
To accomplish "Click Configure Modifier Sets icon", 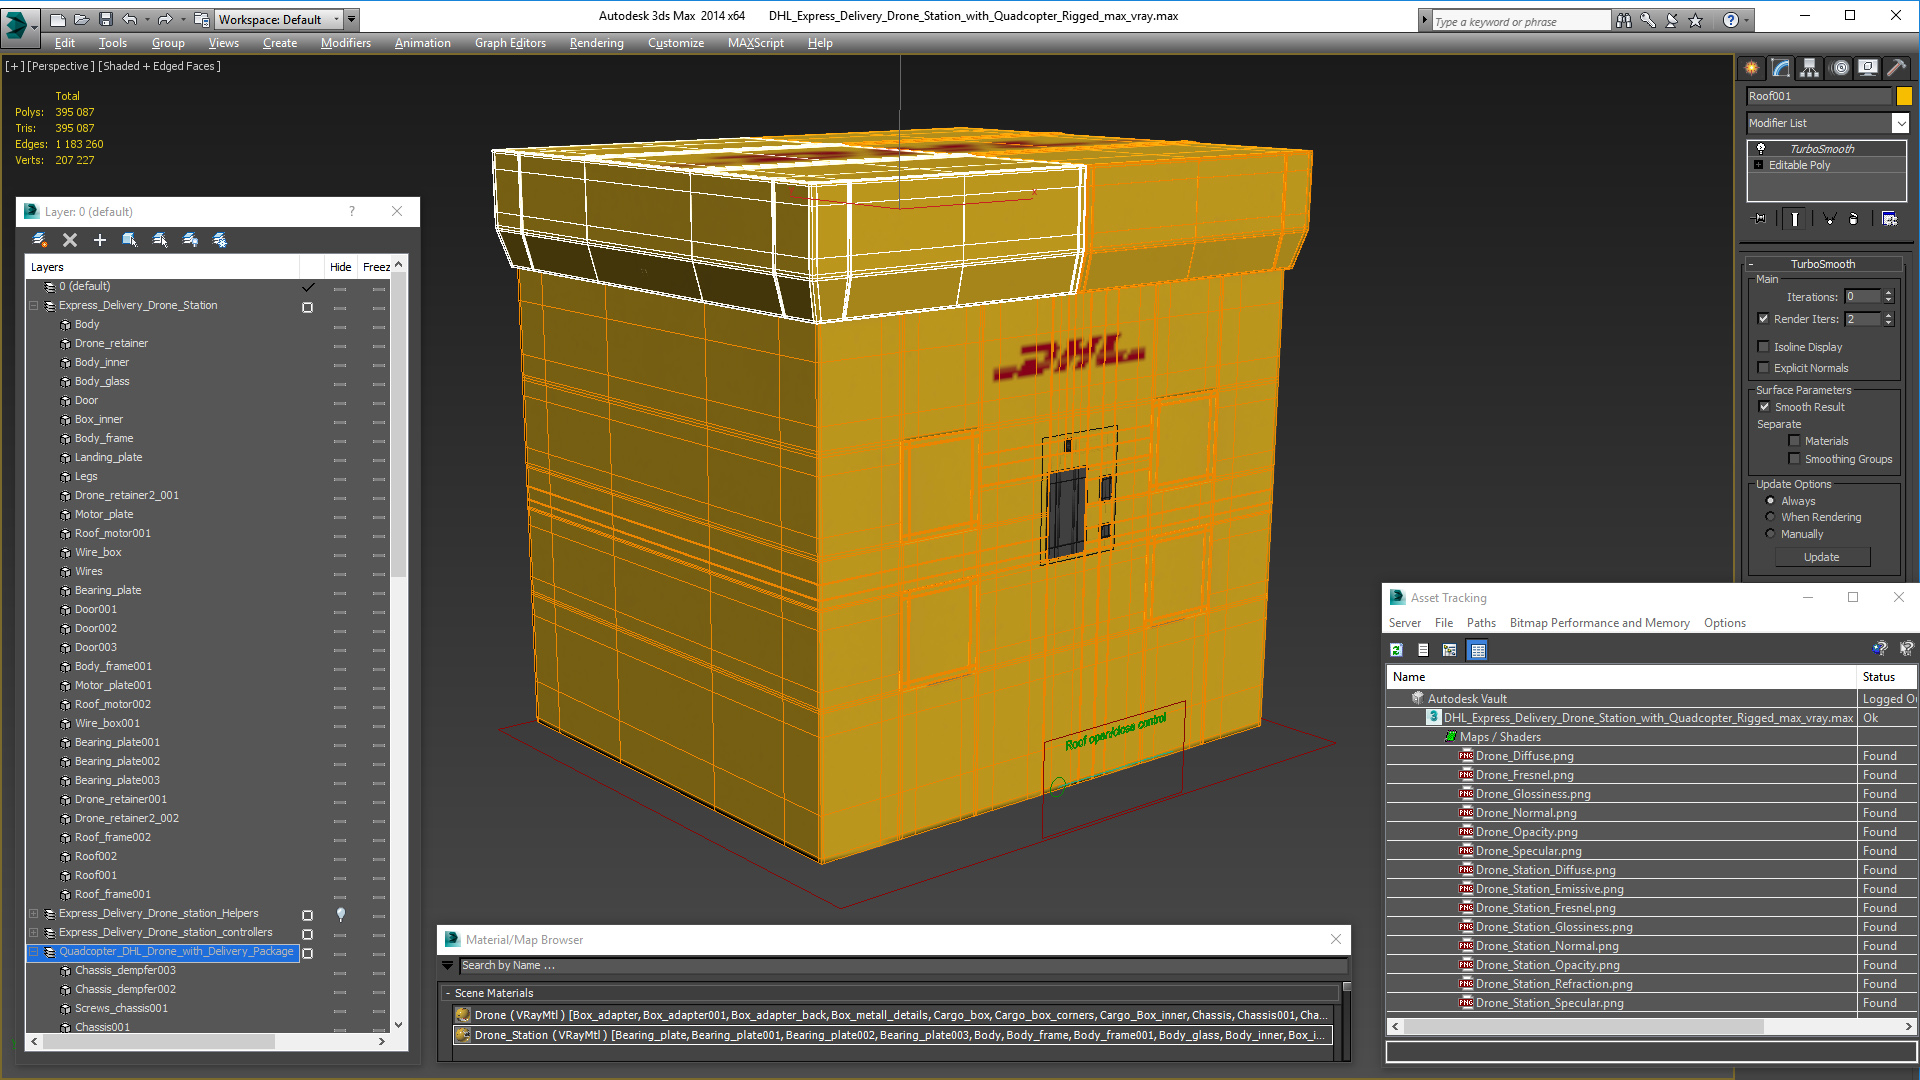I will [1890, 219].
